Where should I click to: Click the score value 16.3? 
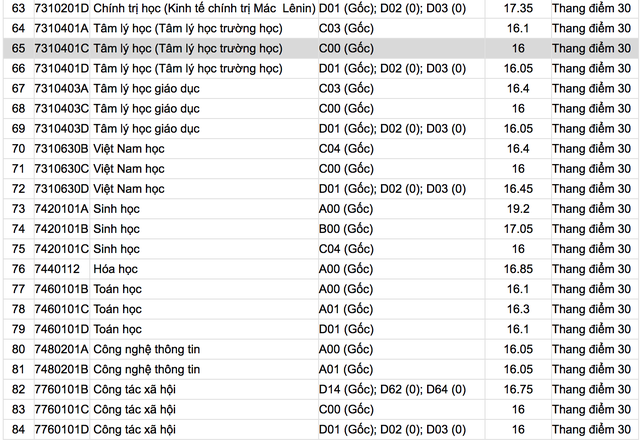pyautogui.click(x=517, y=308)
